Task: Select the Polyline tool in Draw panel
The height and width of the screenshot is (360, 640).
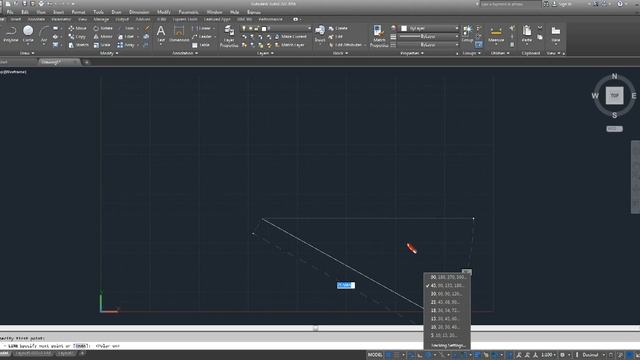Action: tap(11, 34)
